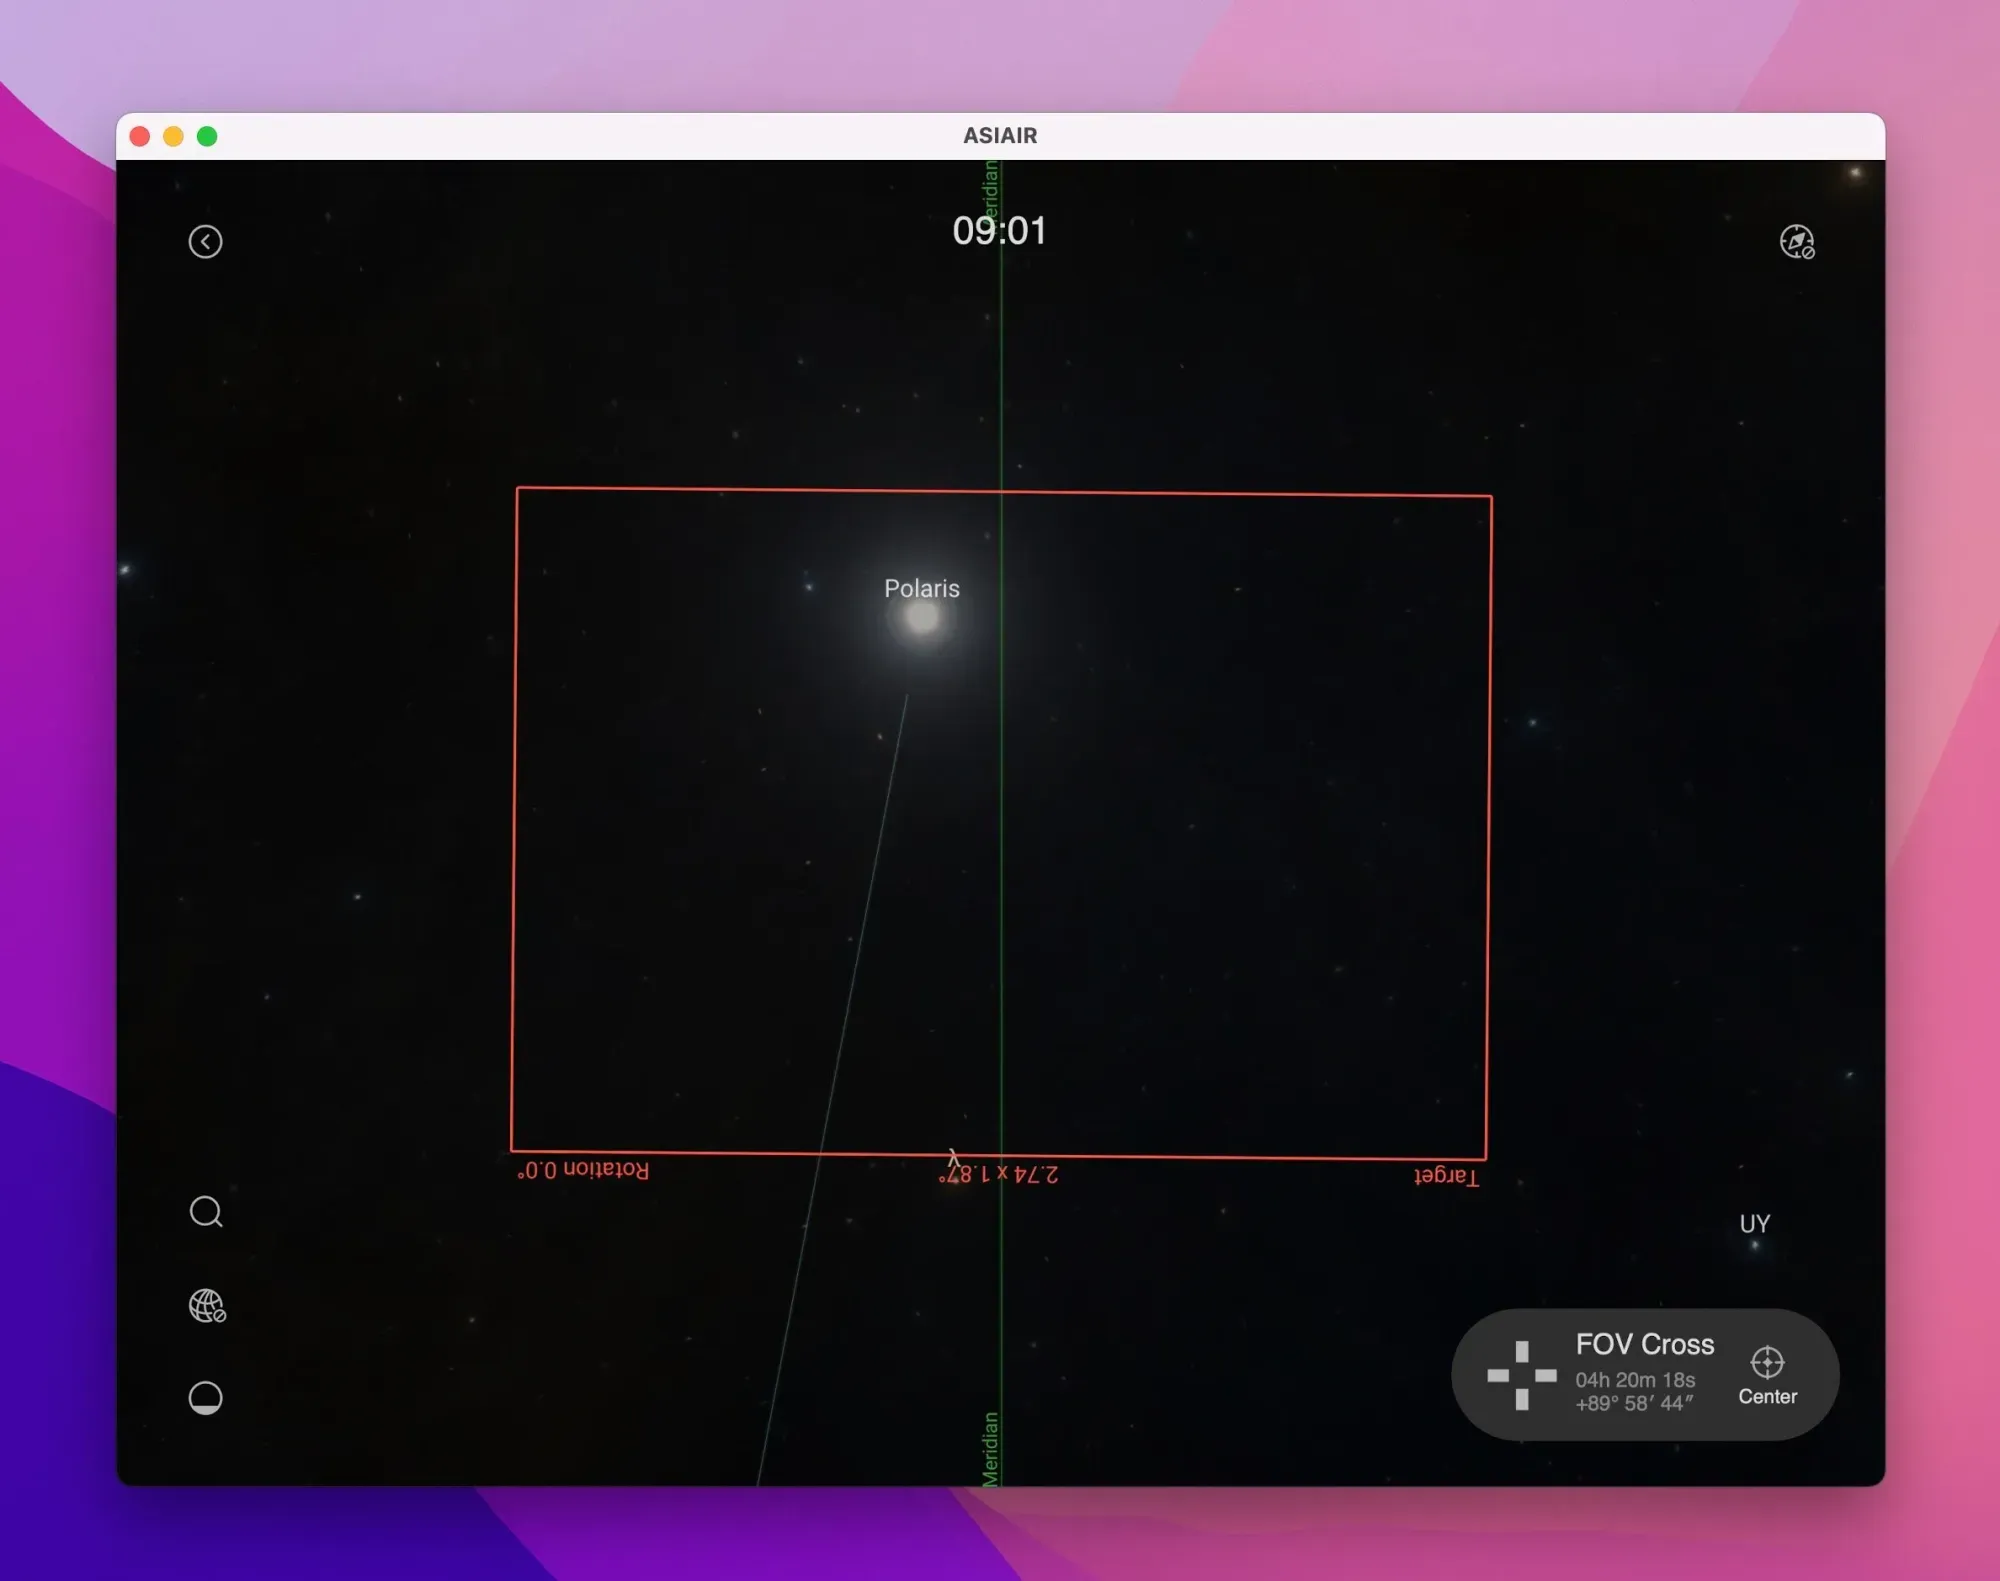The width and height of the screenshot is (2000, 1581).
Task: Click the bottom green Meridian label
Action: [990, 1448]
